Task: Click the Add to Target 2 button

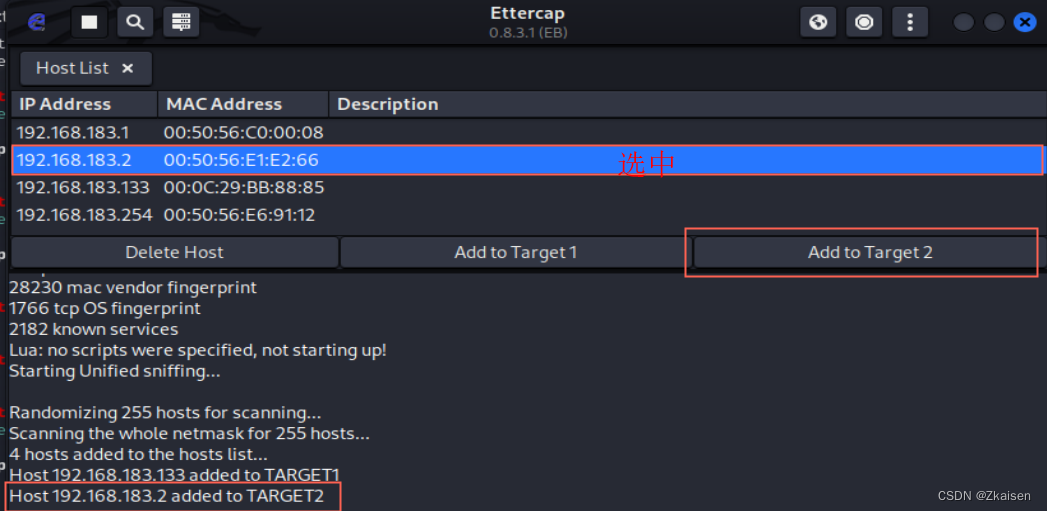Action: point(870,252)
